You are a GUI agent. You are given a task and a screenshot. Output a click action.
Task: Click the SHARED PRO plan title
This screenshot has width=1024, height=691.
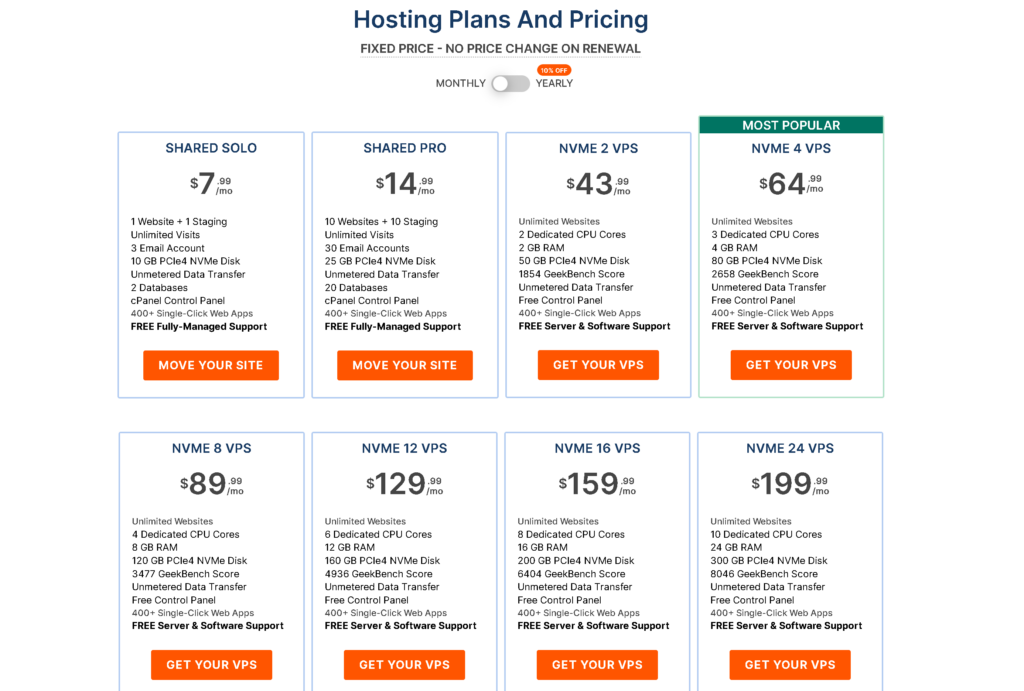(x=405, y=148)
